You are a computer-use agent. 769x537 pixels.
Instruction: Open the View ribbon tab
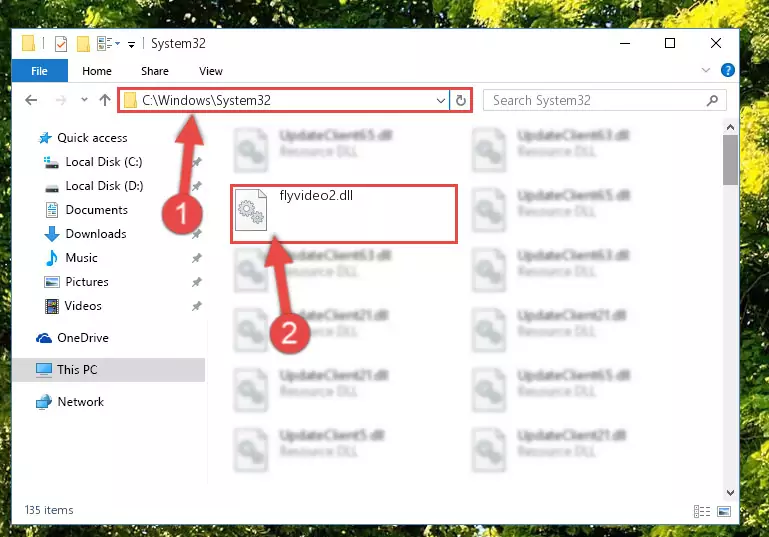210,71
